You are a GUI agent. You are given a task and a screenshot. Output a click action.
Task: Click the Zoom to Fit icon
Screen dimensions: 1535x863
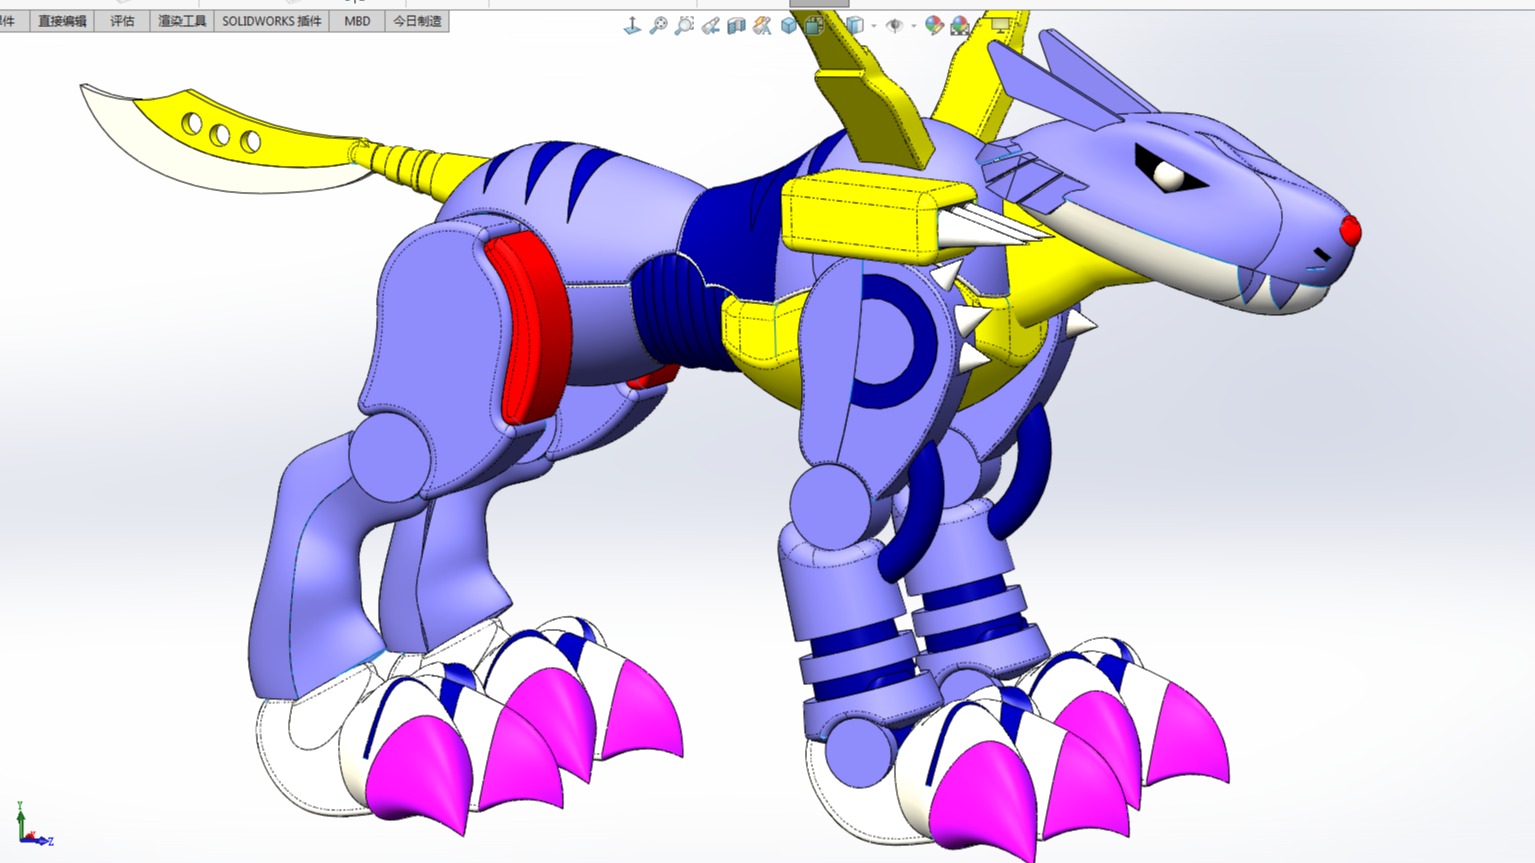click(x=658, y=26)
